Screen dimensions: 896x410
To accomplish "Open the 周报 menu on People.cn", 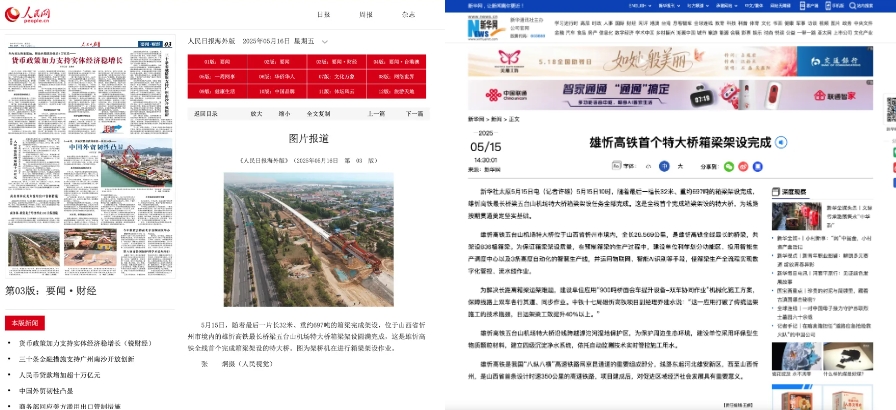I will 366,15.
